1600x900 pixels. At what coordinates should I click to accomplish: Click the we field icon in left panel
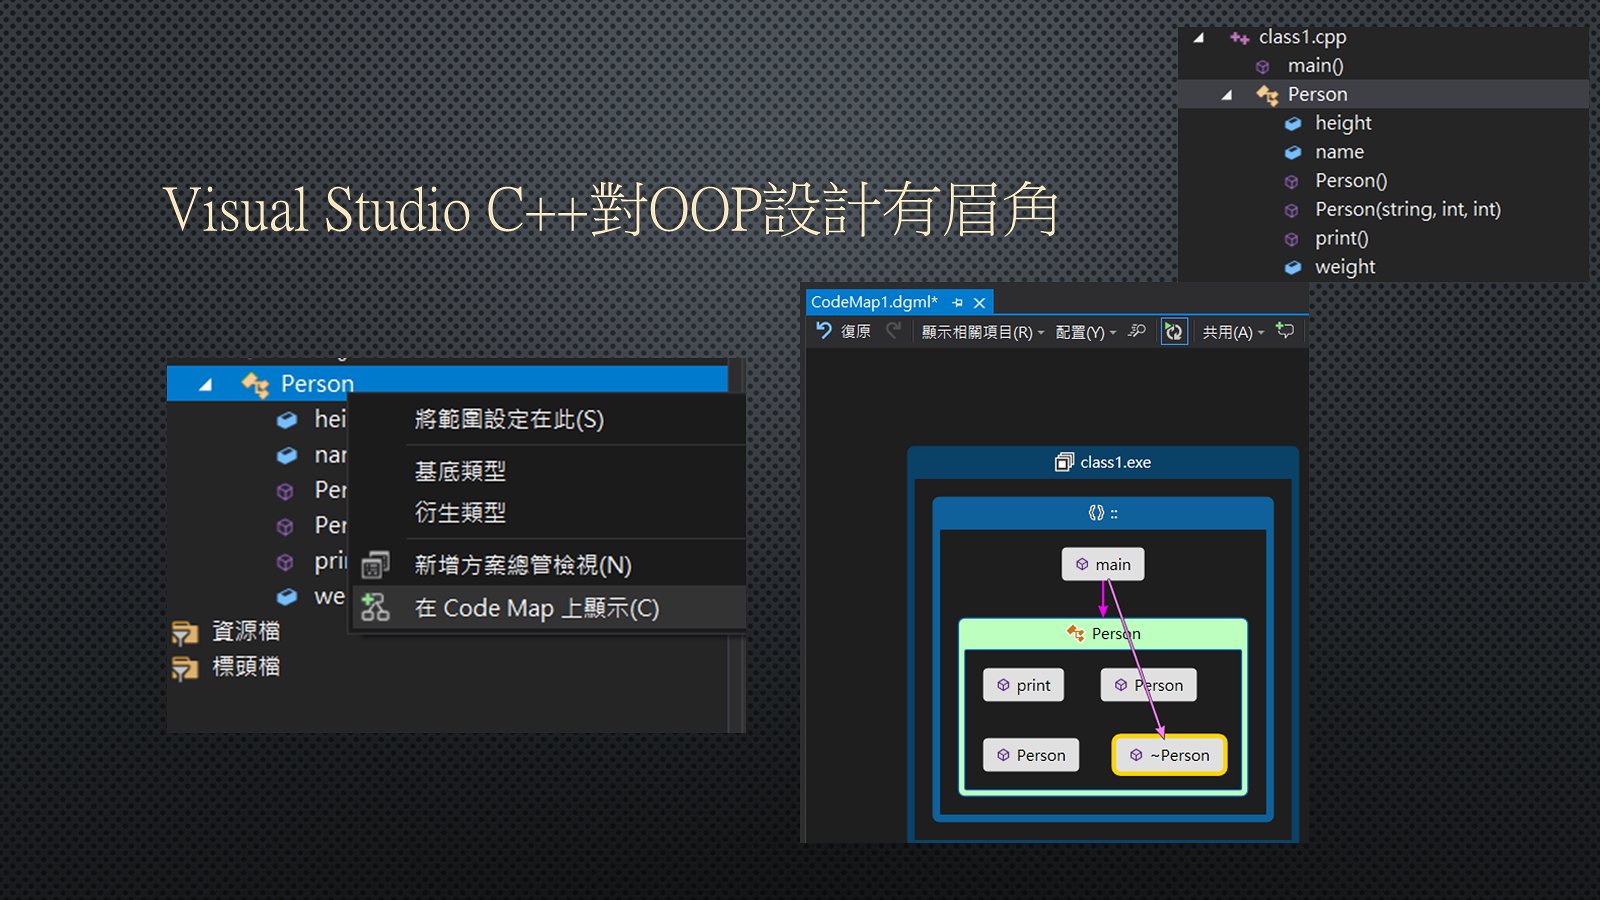[x=287, y=597]
